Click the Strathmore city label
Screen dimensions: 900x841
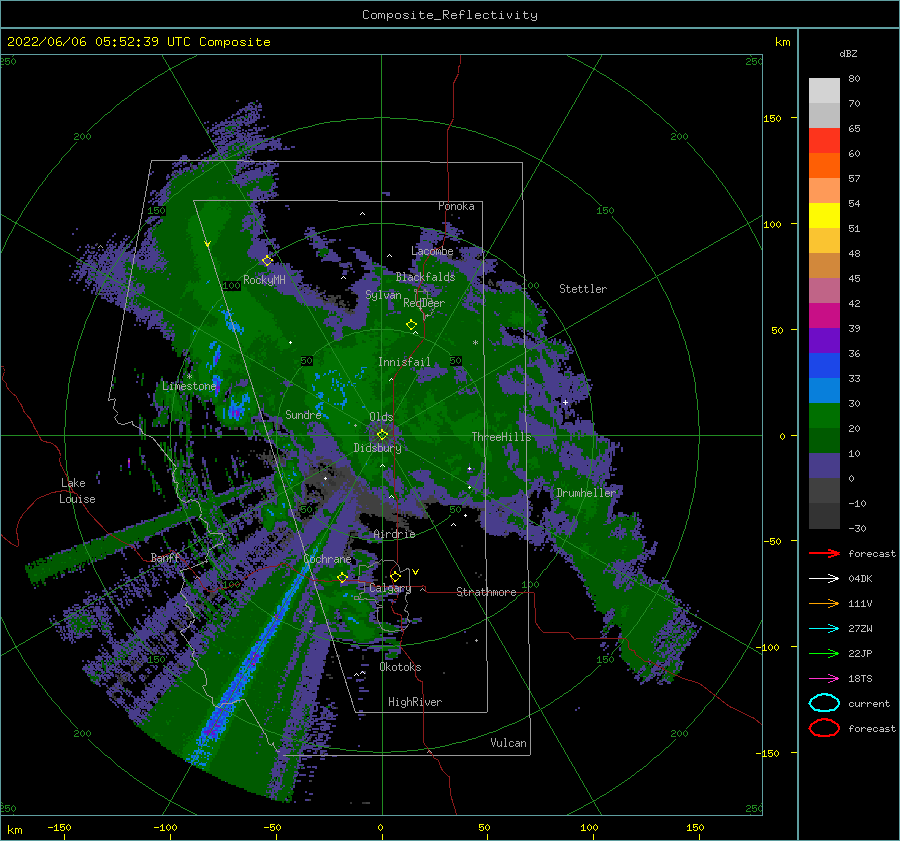pos(486,592)
